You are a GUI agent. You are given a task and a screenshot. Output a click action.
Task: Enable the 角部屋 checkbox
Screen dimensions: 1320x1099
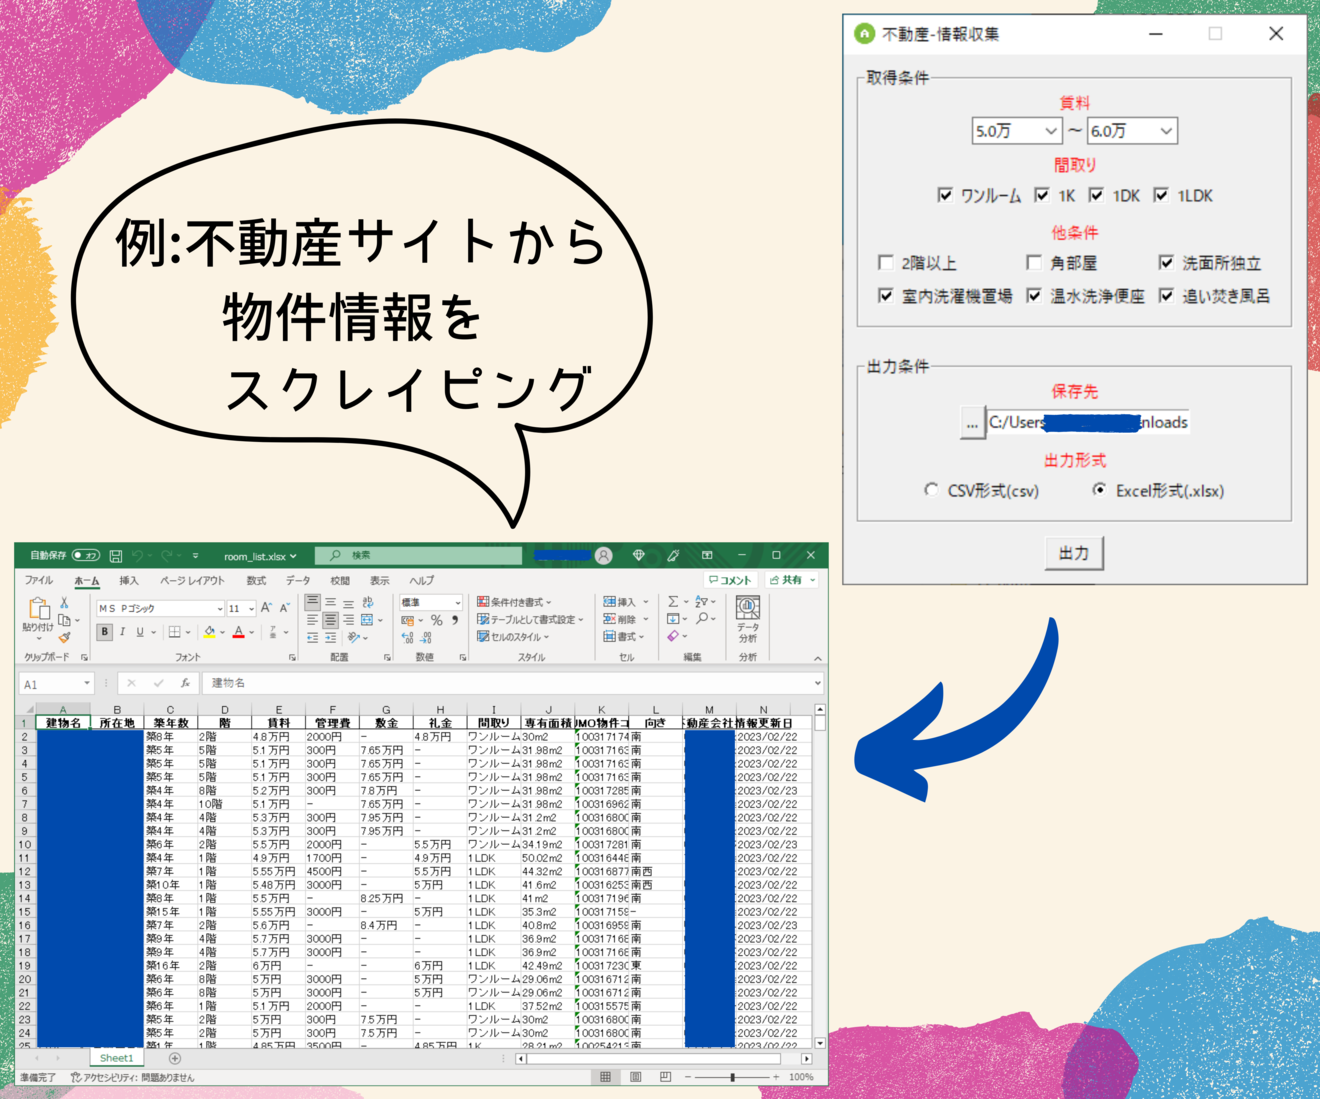1034,262
